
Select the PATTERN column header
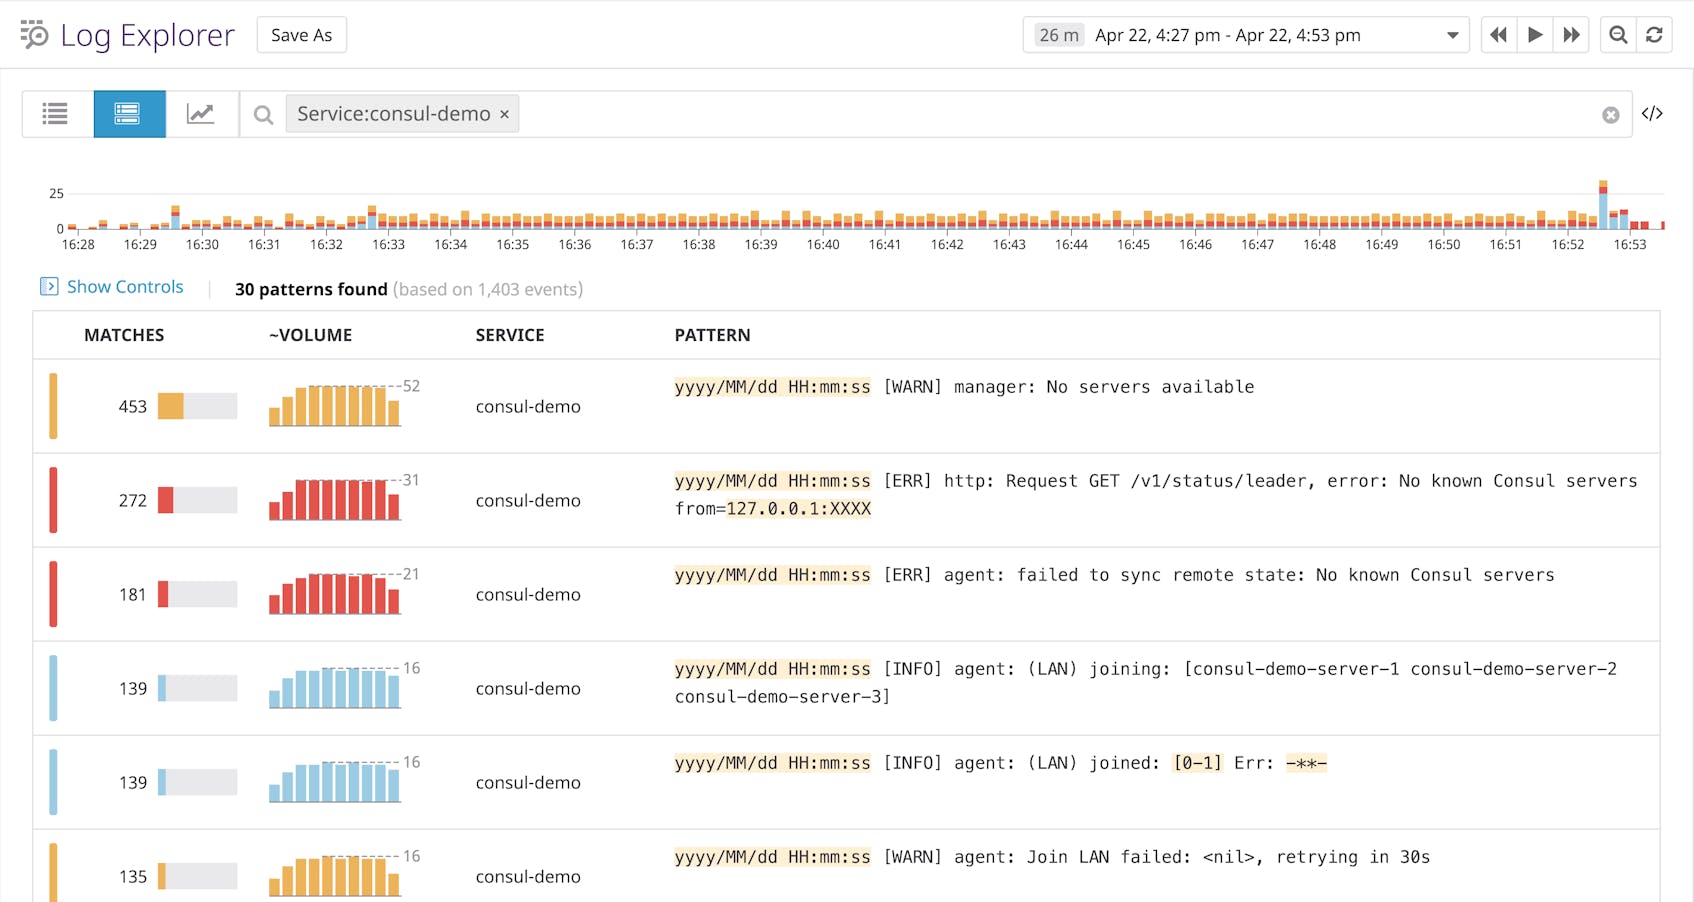pyautogui.click(x=712, y=335)
